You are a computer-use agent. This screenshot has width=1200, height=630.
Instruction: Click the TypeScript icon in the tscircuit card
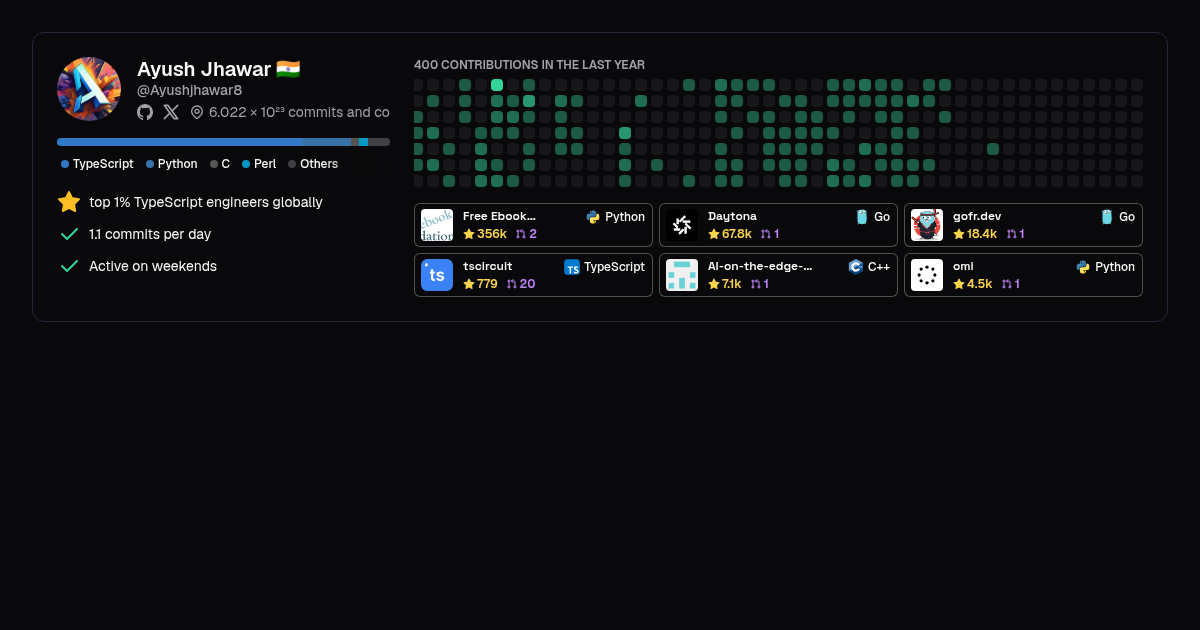(572, 267)
